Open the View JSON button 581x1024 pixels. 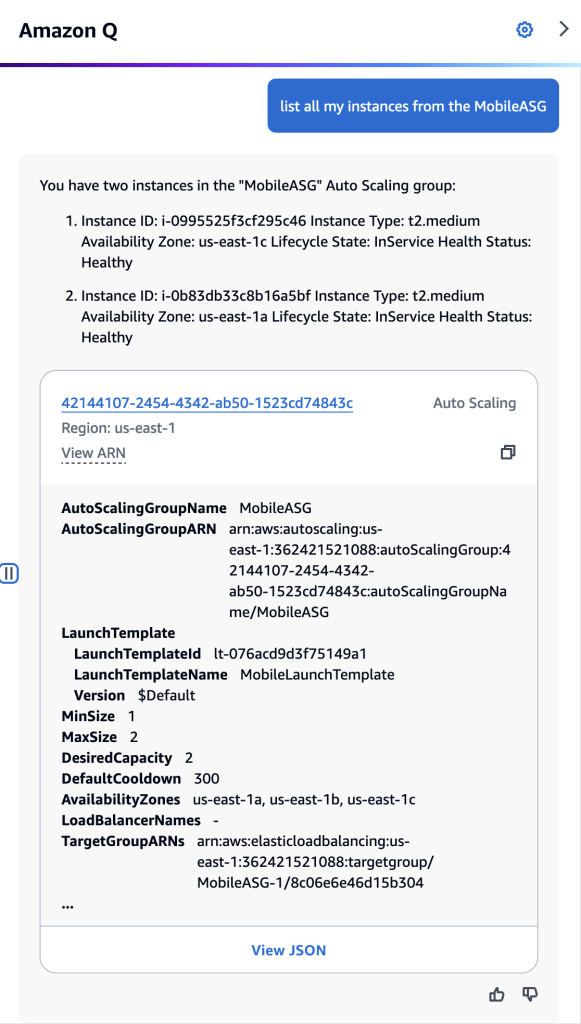click(x=288, y=949)
